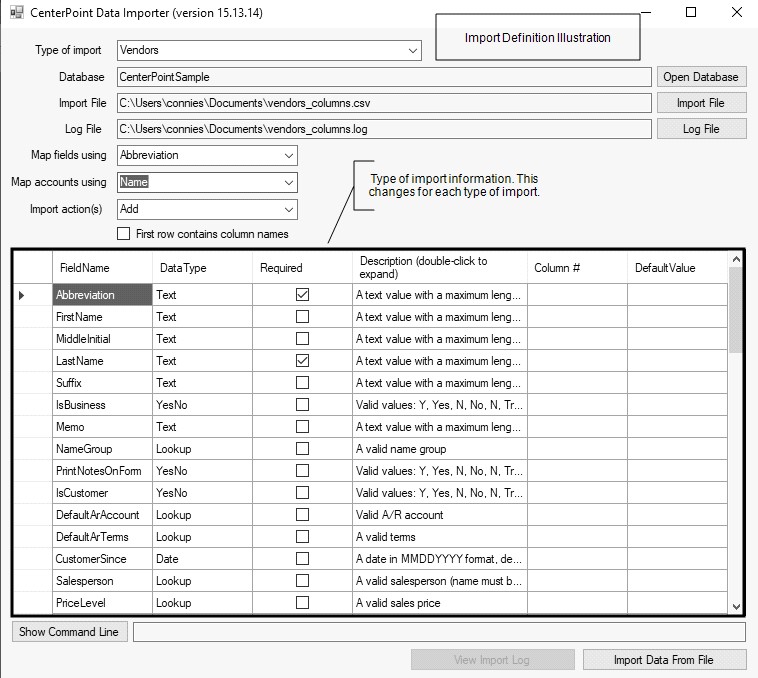Click the Show Command Line button
The height and width of the screenshot is (678, 758).
(x=69, y=632)
